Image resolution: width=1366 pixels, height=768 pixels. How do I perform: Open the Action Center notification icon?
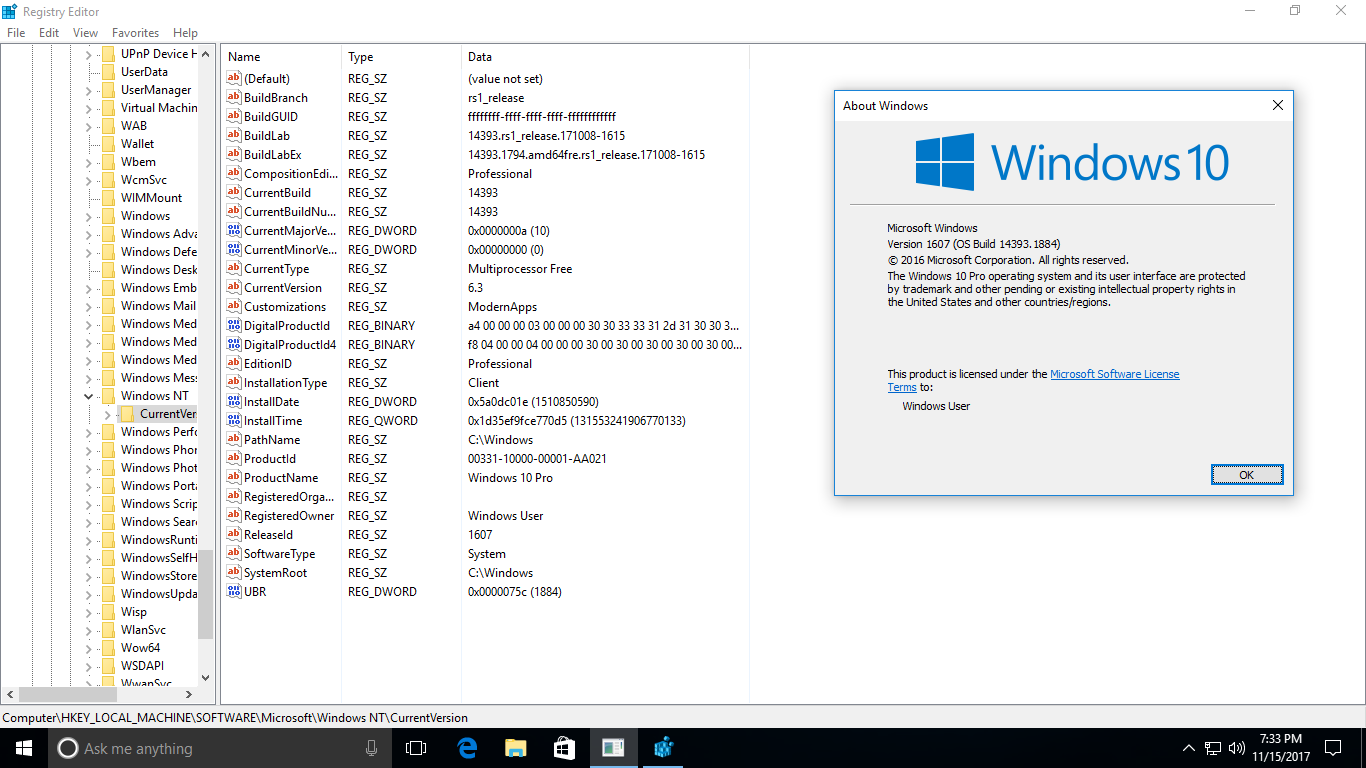pyautogui.click(x=1333, y=748)
